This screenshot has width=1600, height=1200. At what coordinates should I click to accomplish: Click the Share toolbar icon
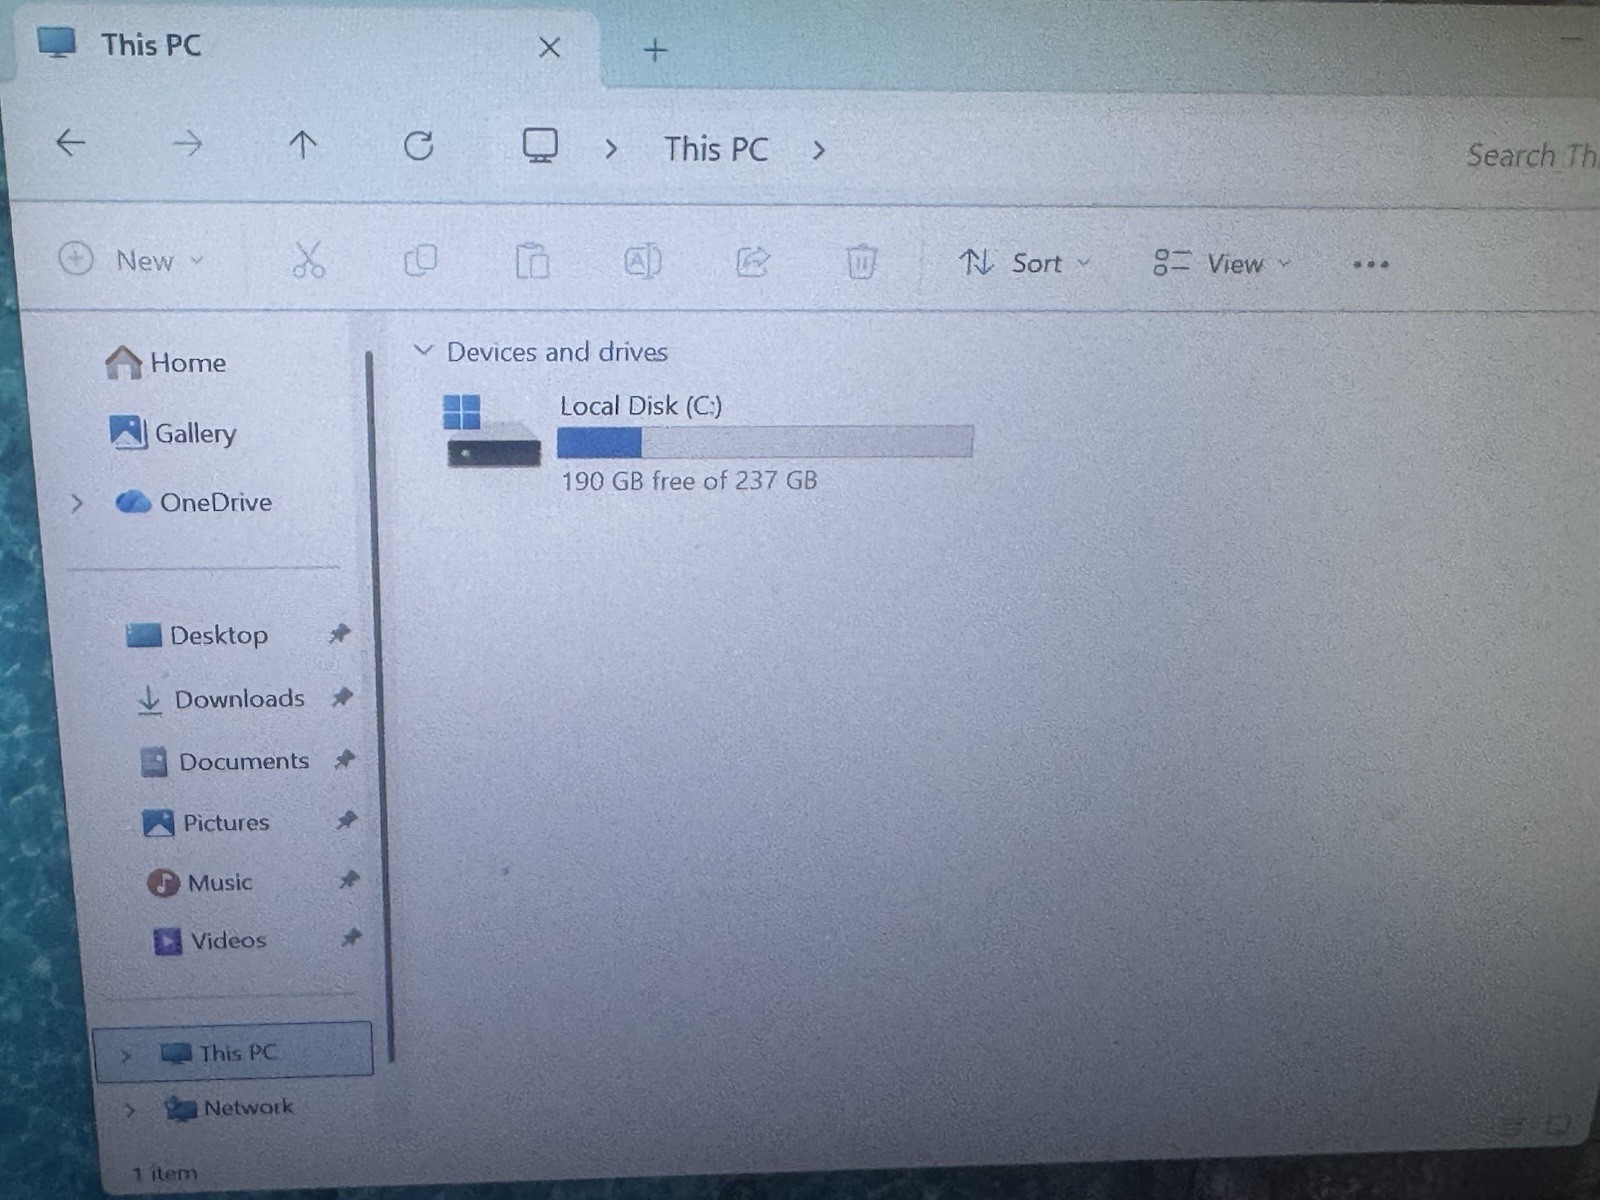[753, 262]
